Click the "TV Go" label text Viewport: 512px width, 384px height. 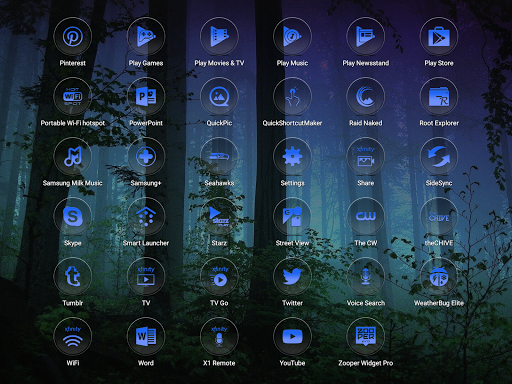[x=219, y=303]
